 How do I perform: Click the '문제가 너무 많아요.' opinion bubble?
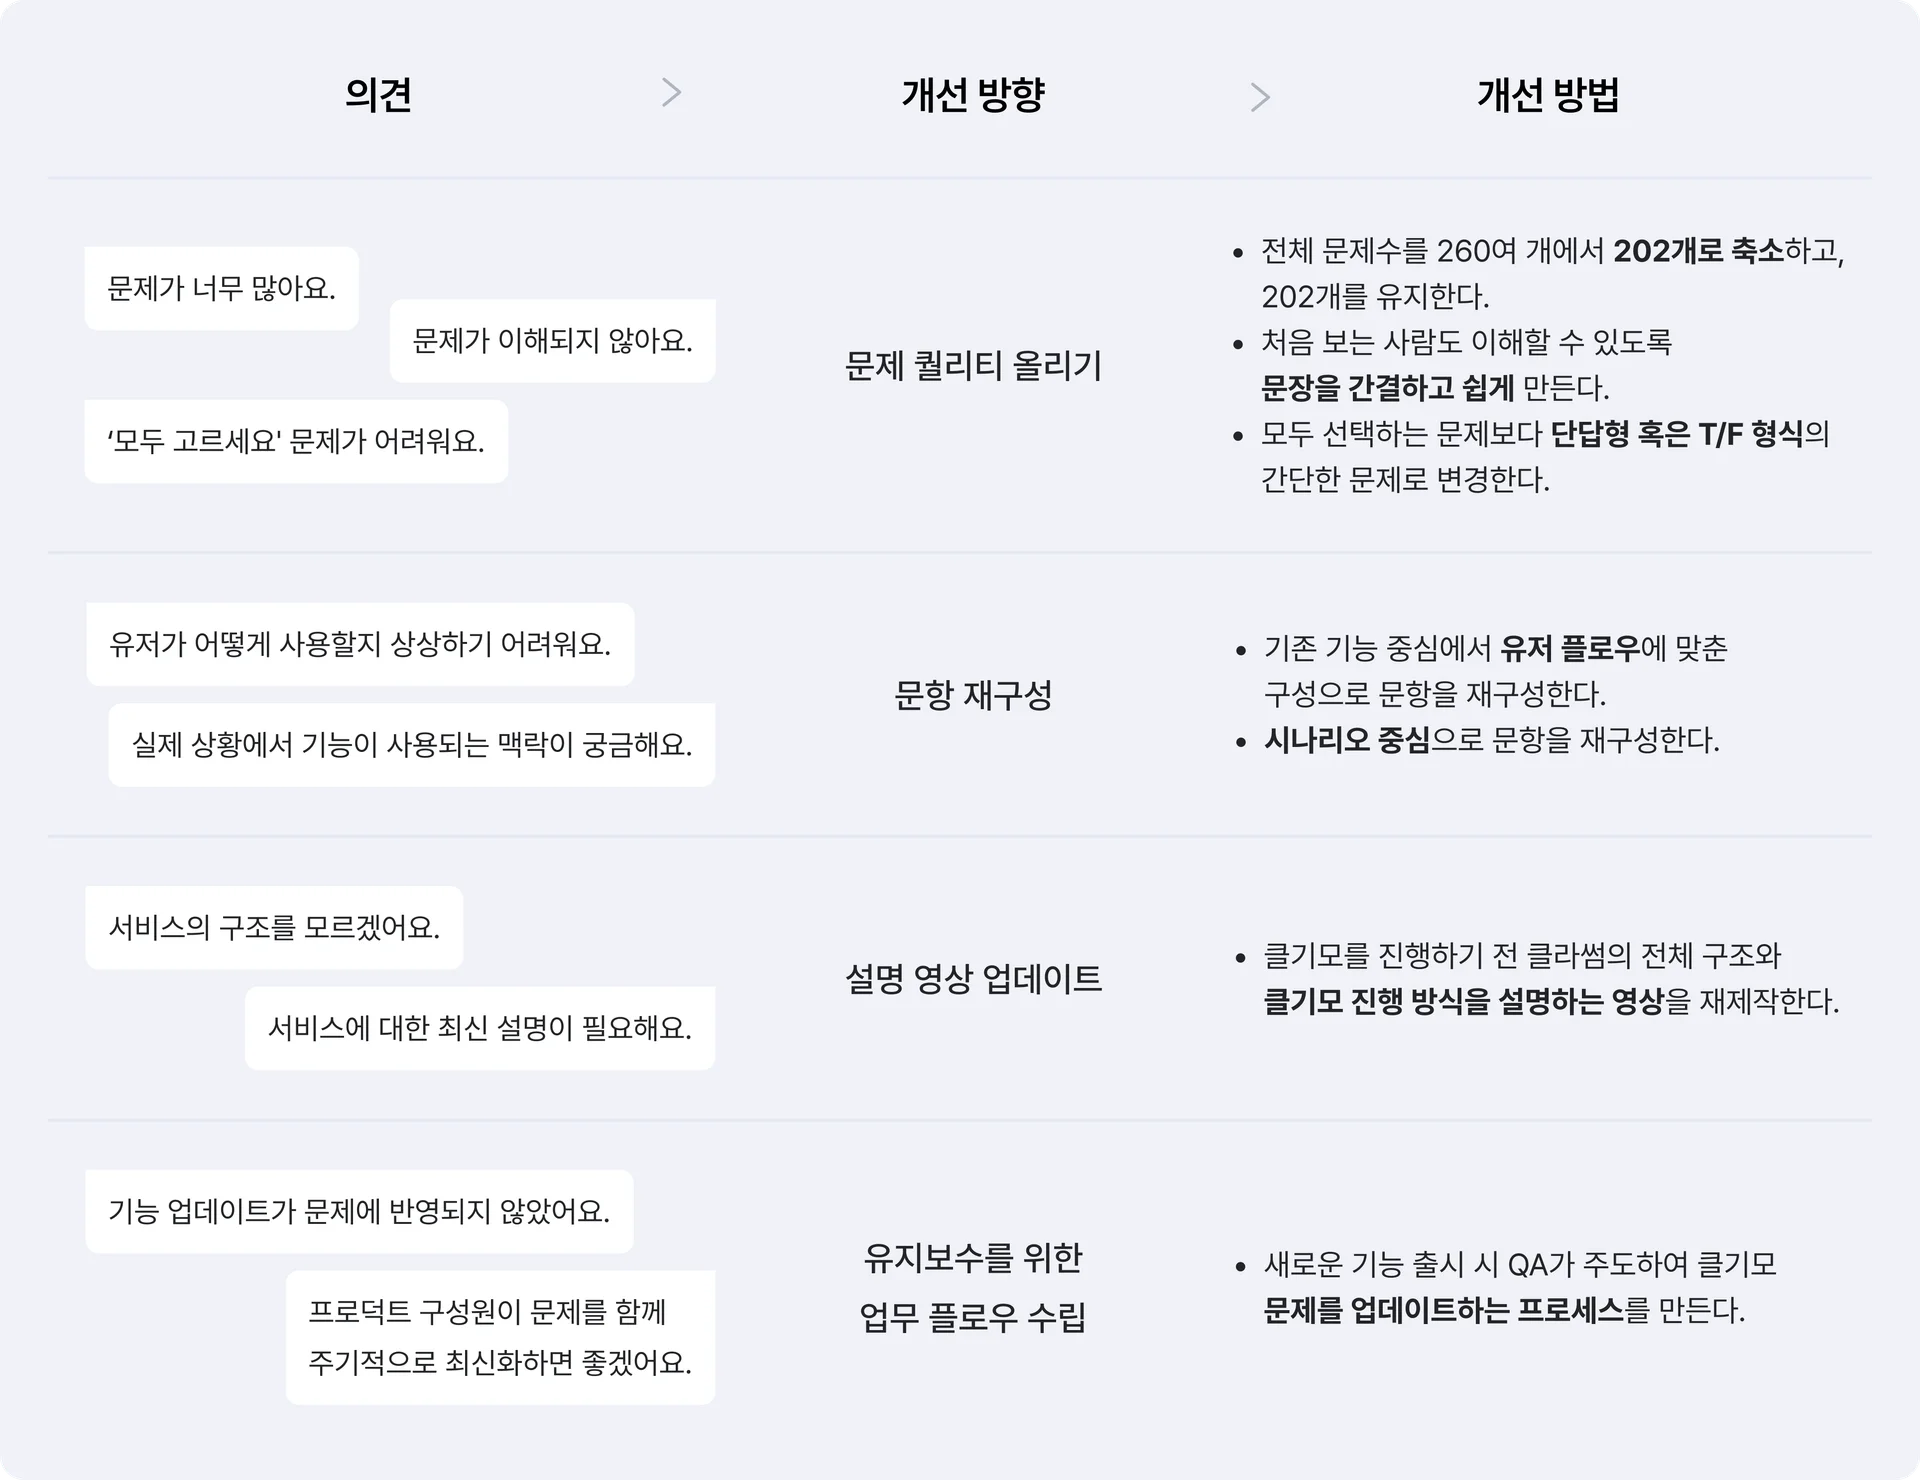point(221,289)
